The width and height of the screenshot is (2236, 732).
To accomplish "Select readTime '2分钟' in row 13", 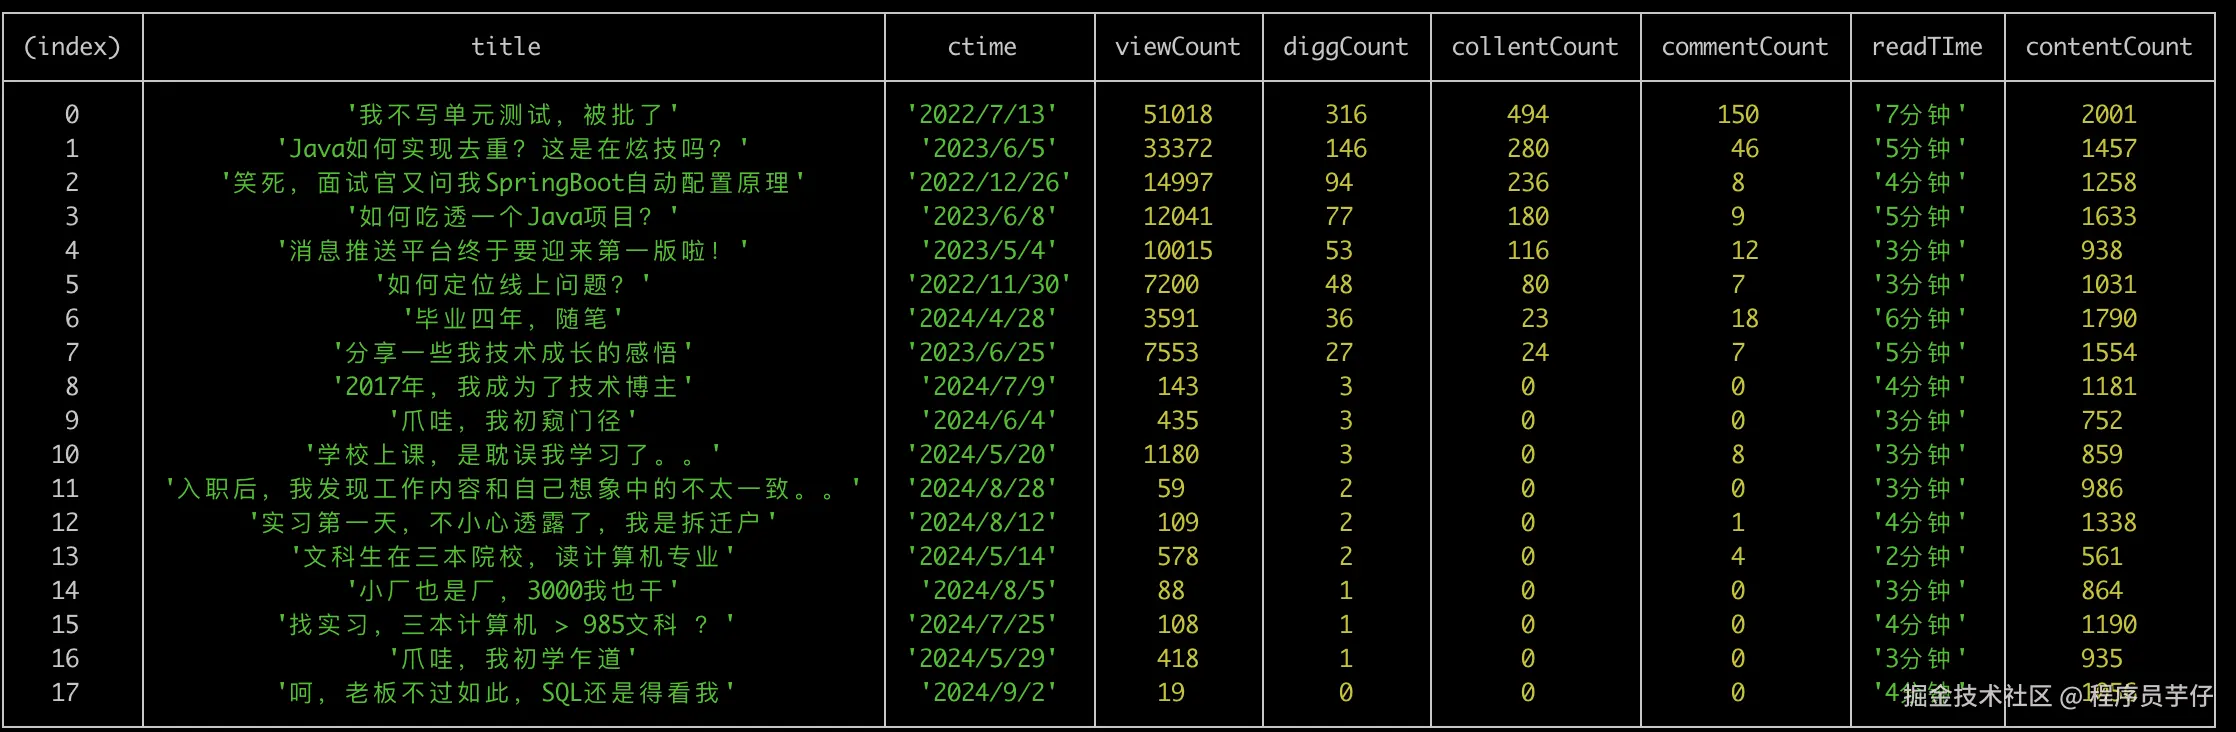I will click(x=1920, y=557).
